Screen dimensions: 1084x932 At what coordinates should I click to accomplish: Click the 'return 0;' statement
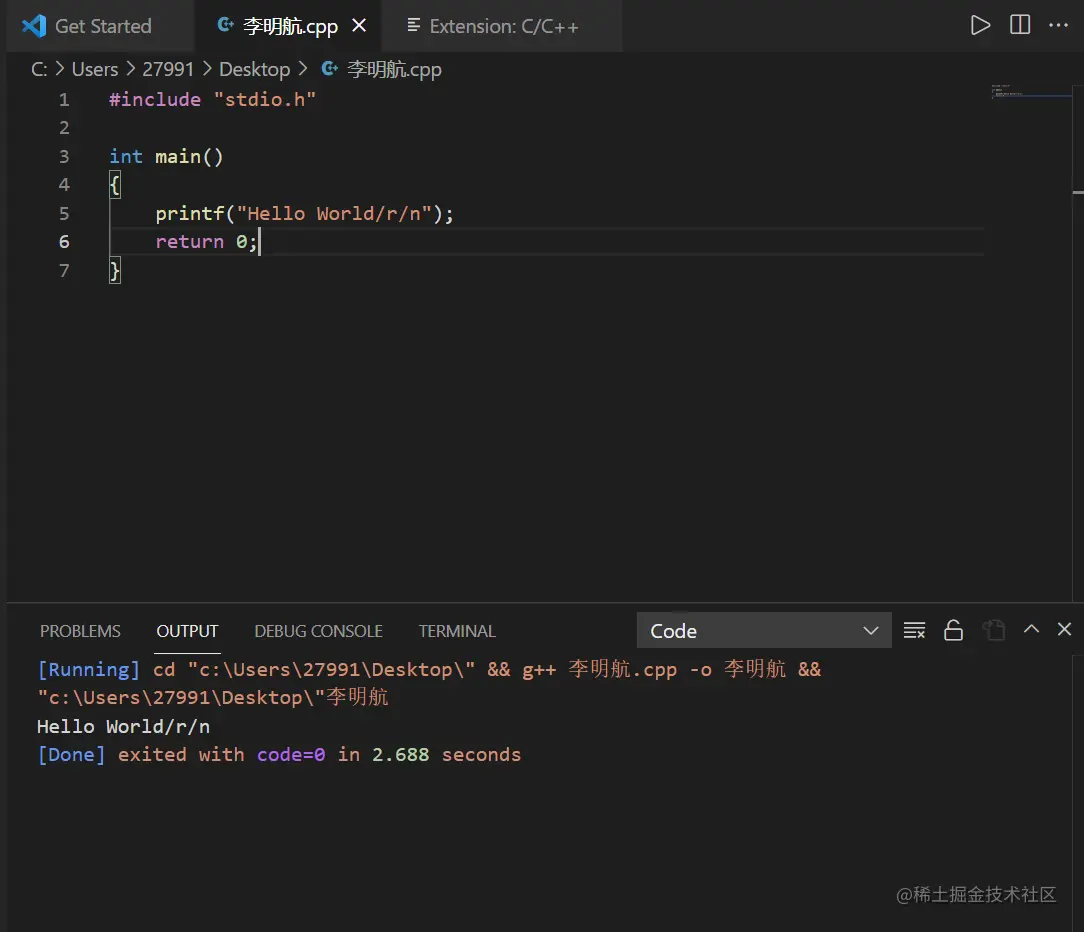(206, 241)
